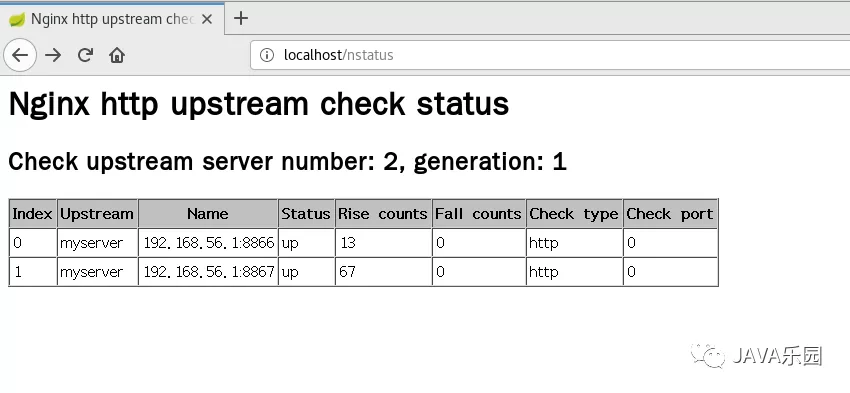Click the Upstream column header
The height and width of the screenshot is (393, 850).
point(97,214)
